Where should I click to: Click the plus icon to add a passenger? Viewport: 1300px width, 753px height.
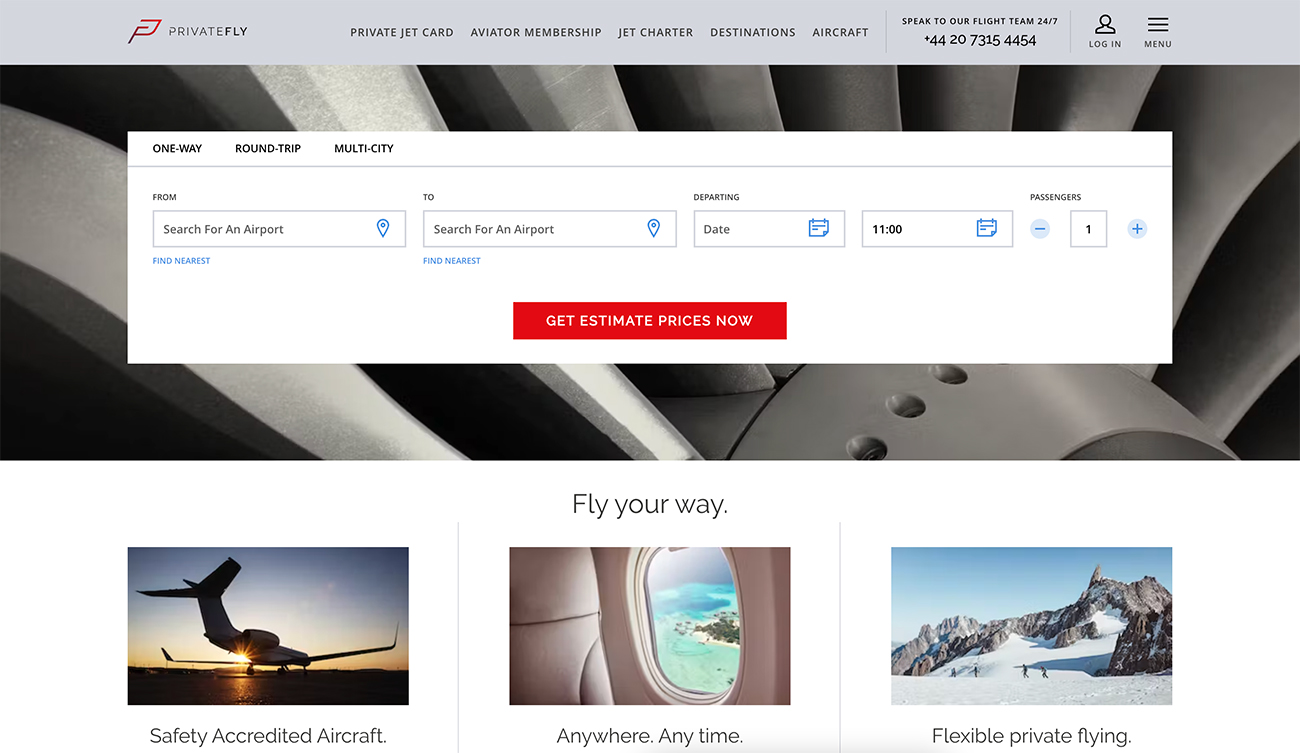(x=1137, y=228)
